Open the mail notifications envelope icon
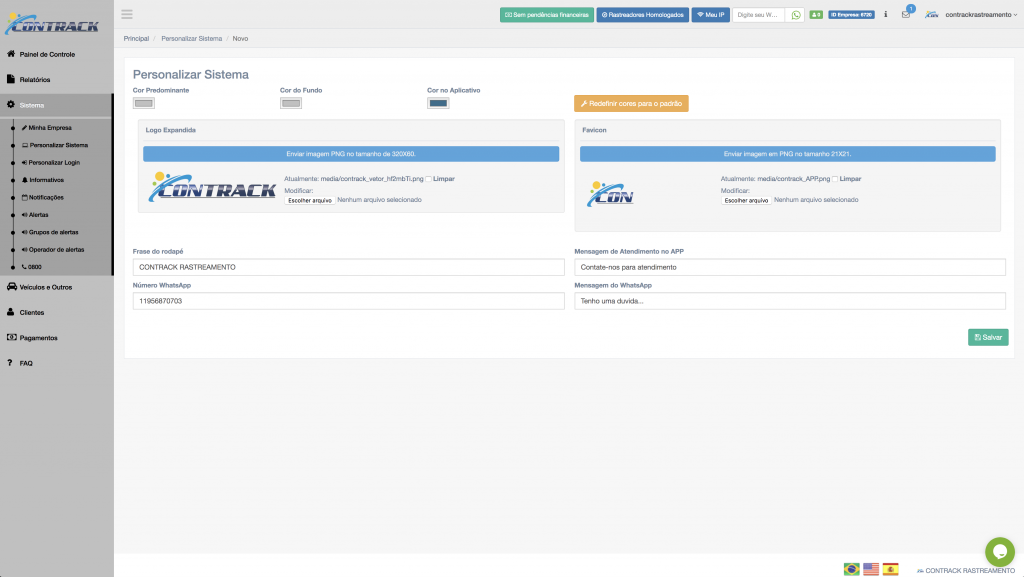Viewport: 1024px width, 577px height. click(x=906, y=15)
